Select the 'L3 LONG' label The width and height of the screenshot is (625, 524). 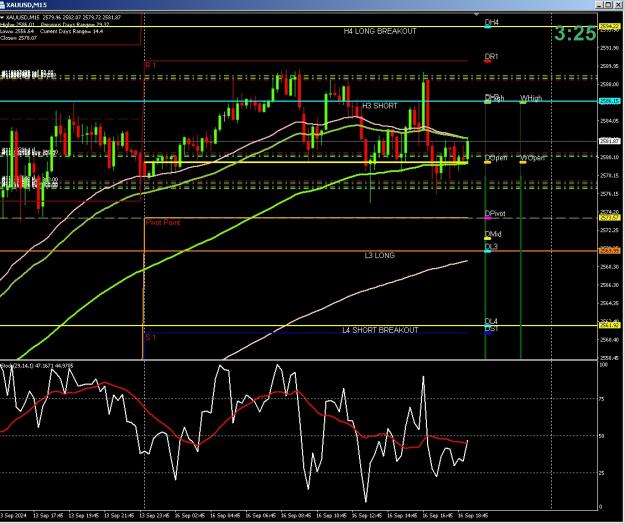coord(379,255)
